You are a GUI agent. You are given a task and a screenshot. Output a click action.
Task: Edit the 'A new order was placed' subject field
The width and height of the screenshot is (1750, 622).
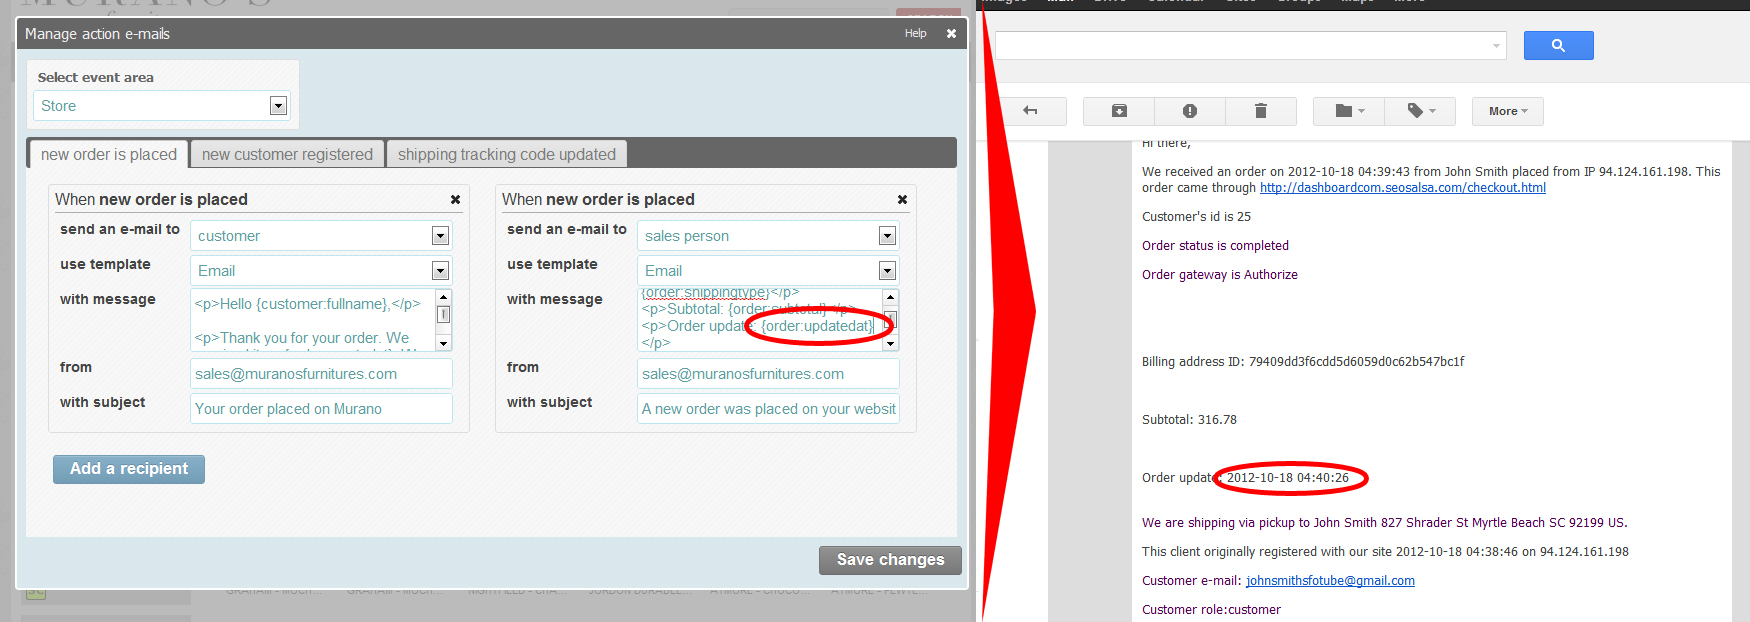tap(768, 409)
